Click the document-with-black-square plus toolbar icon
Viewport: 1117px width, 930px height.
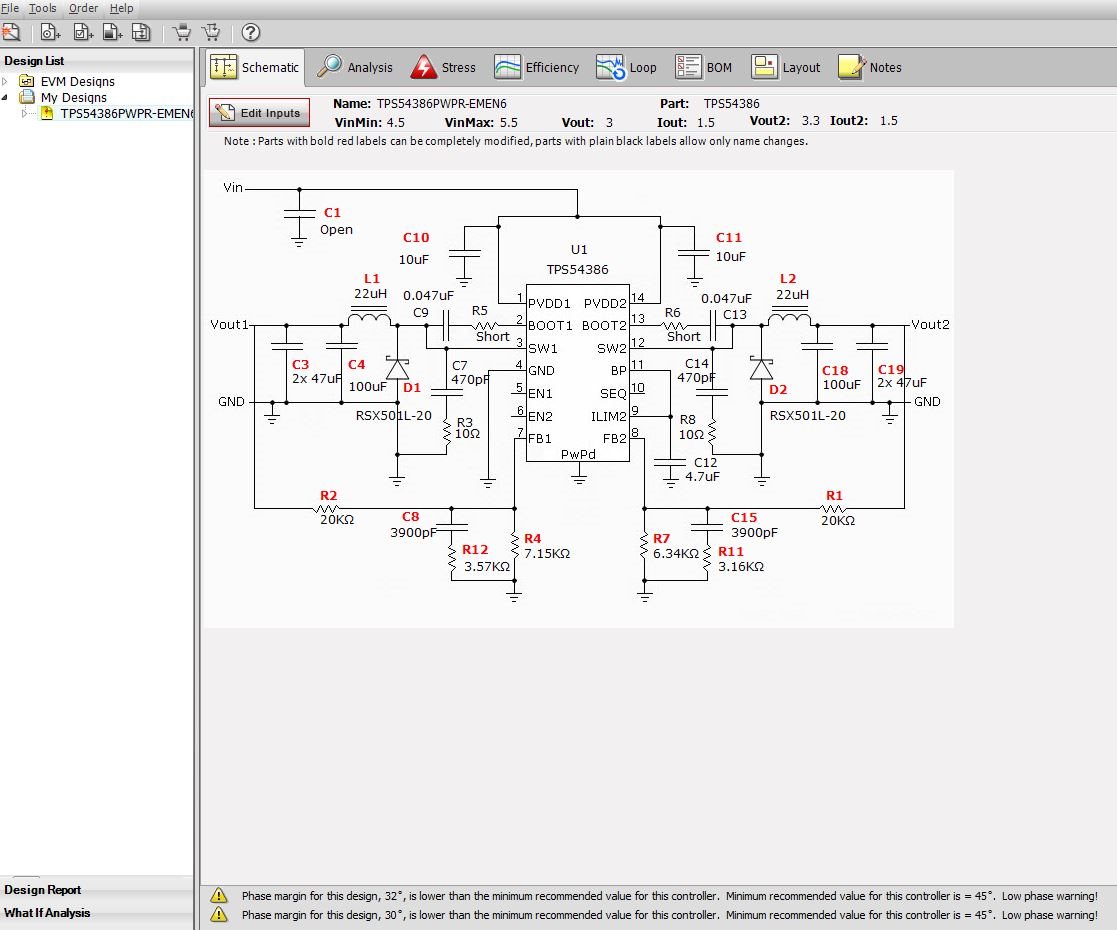[x=113, y=33]
